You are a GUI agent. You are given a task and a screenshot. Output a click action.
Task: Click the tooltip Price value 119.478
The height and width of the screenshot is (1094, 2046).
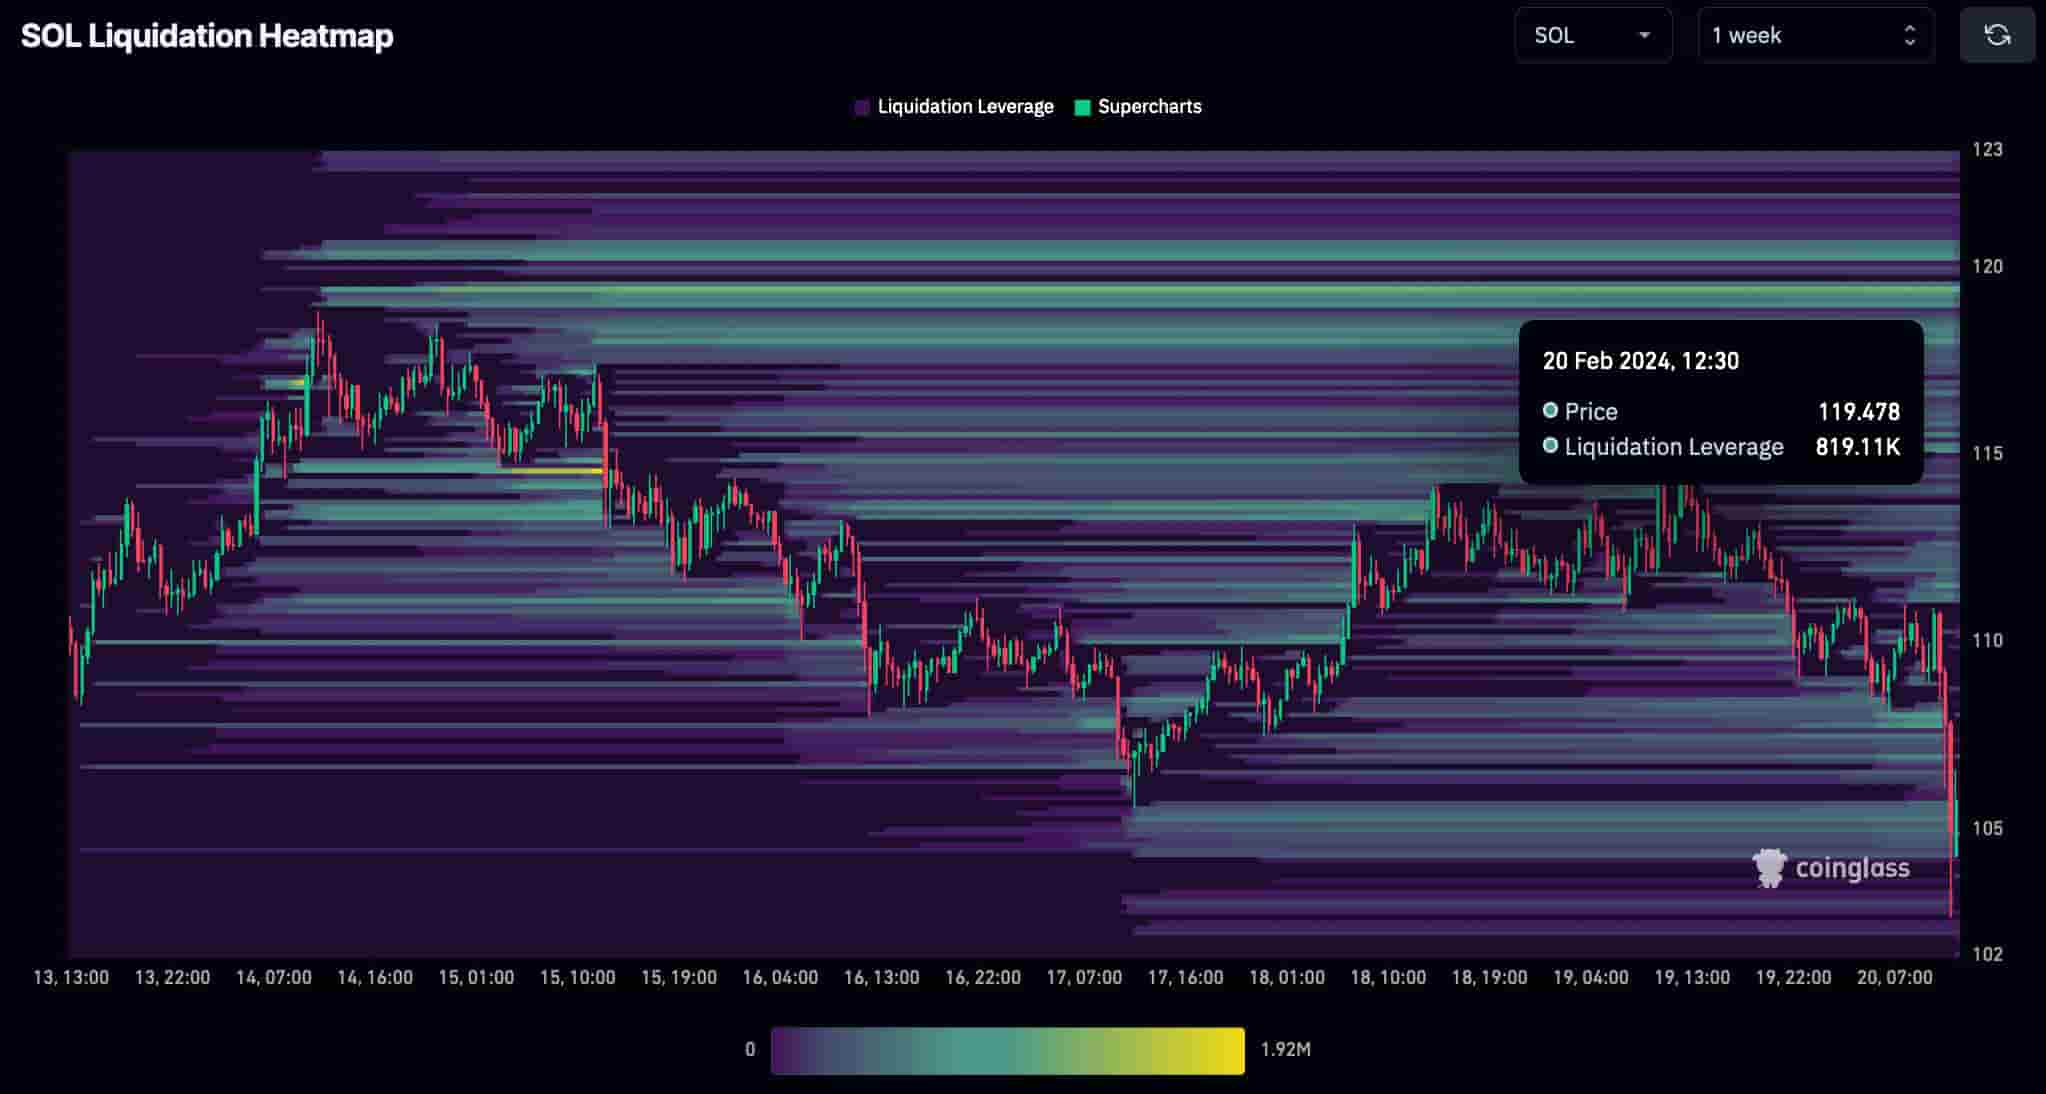tap(1859, 412)
